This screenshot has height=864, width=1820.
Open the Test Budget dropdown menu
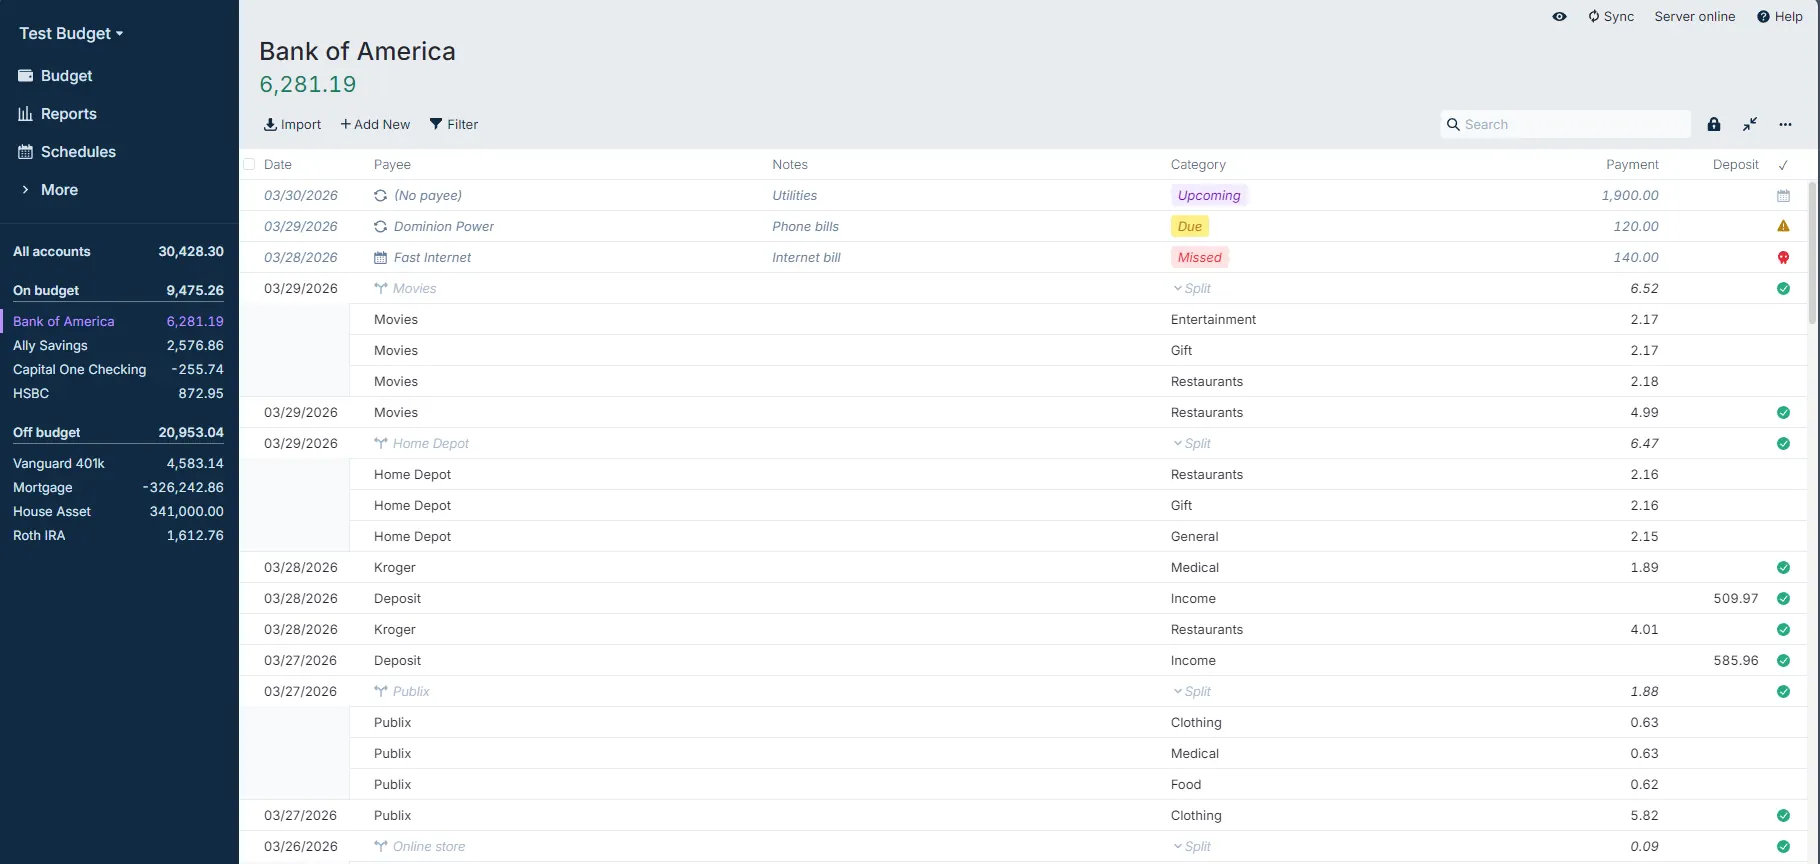pyautogui.click(x=71, y=33)
